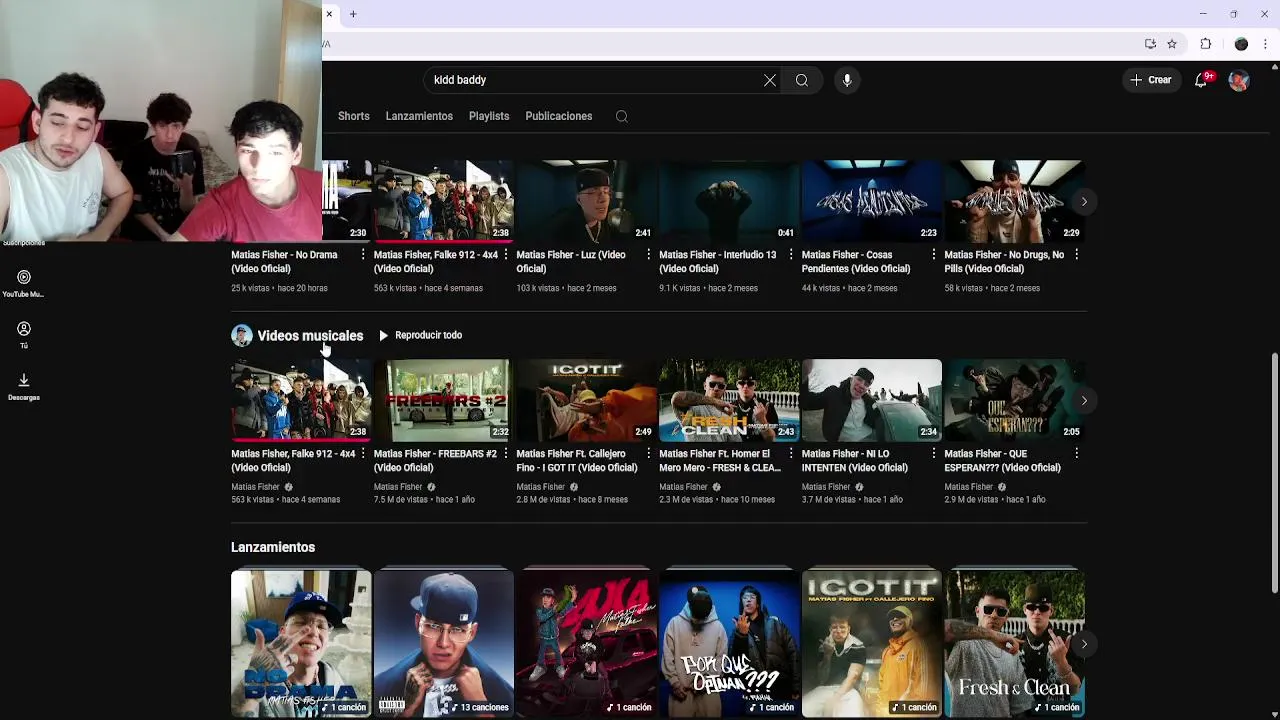Bookmark this page with the star

pyautogui.click(x=1172, y=44)
